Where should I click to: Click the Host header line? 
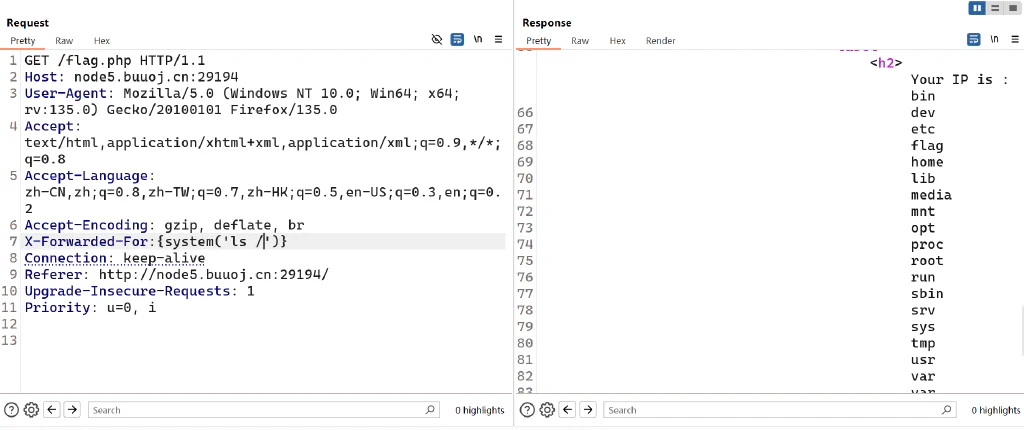click(x=131, y=77)
